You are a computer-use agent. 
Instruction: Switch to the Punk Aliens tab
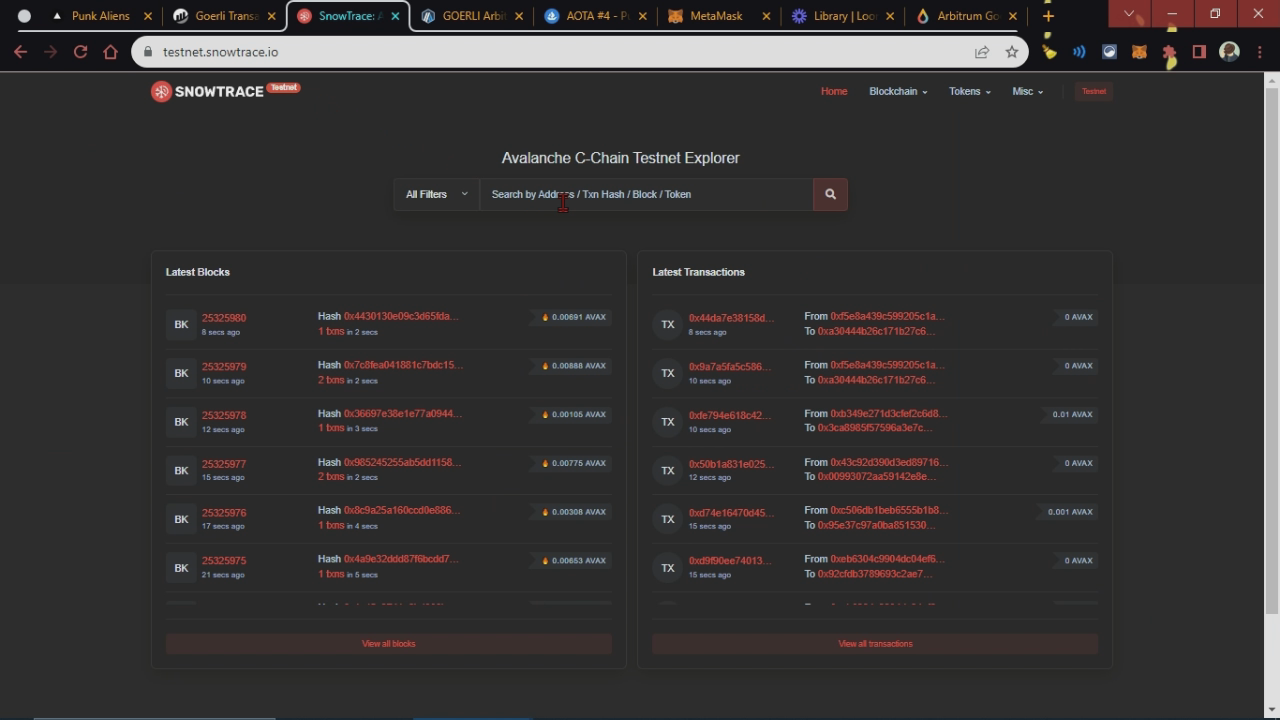(100, 16)
